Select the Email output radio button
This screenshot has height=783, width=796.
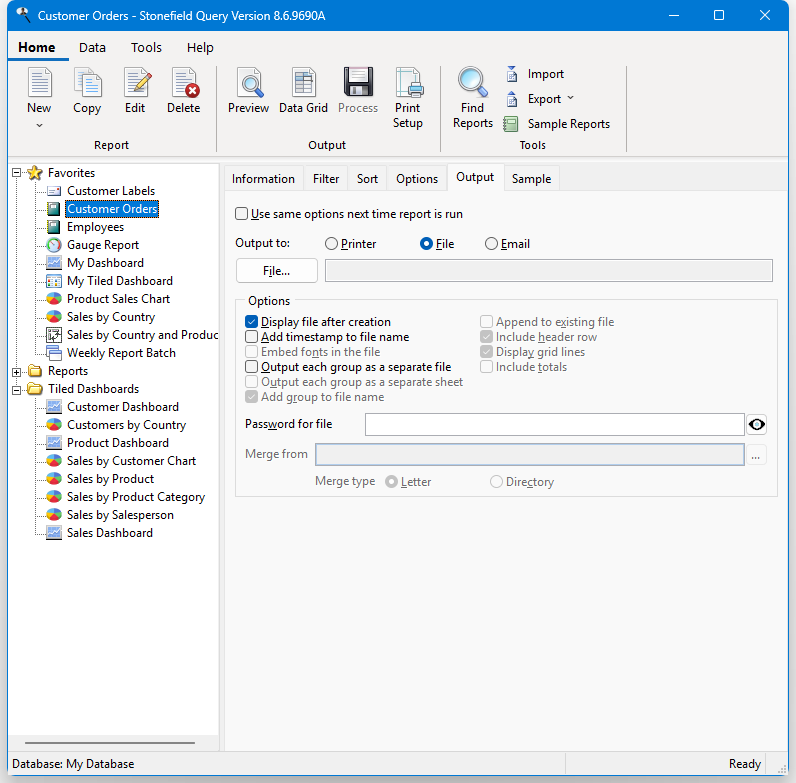click(x=491, y=244)
